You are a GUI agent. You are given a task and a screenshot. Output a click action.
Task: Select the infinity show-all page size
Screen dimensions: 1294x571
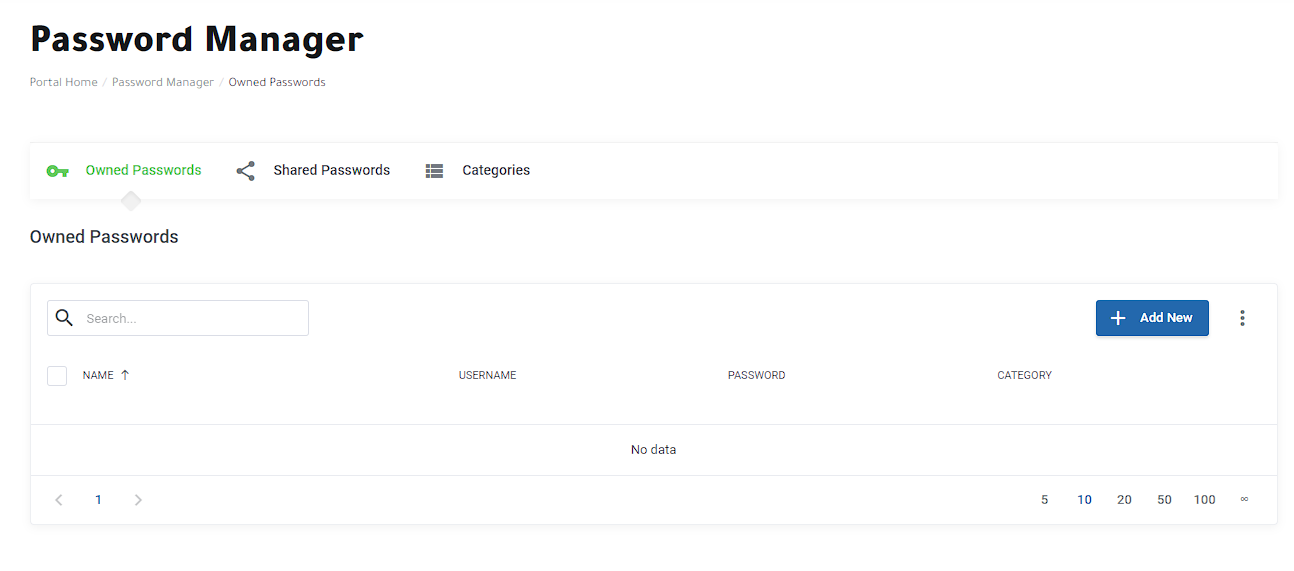1244,500
